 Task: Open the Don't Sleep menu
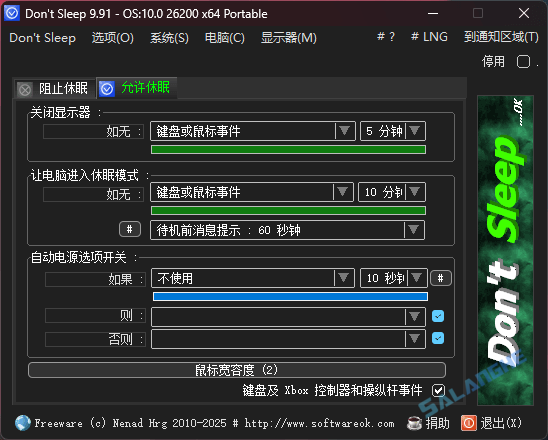(x=42, y=38)
